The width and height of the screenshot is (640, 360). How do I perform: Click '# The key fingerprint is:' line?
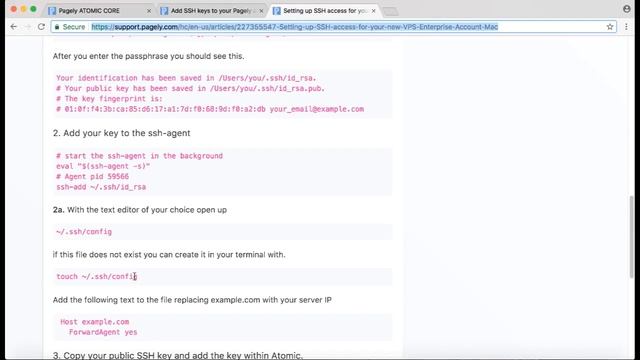(109, 99)
